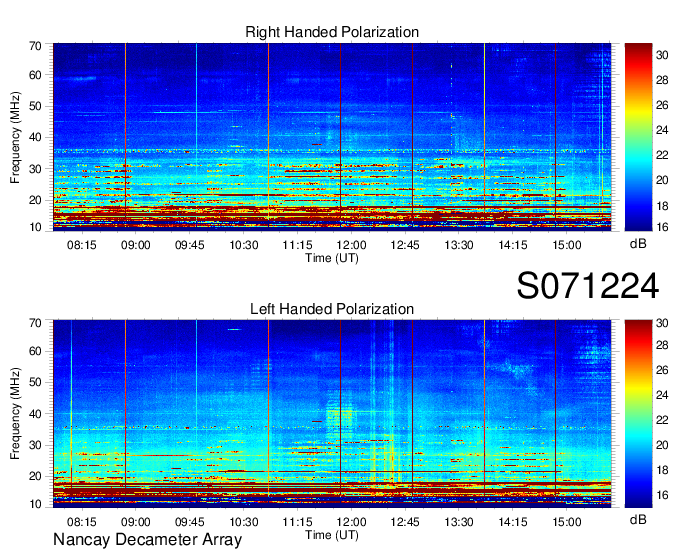Screen dimensions: 680x552
Task: Click the 08:15 tick under Left Handed plot
Action: point(82,522)
